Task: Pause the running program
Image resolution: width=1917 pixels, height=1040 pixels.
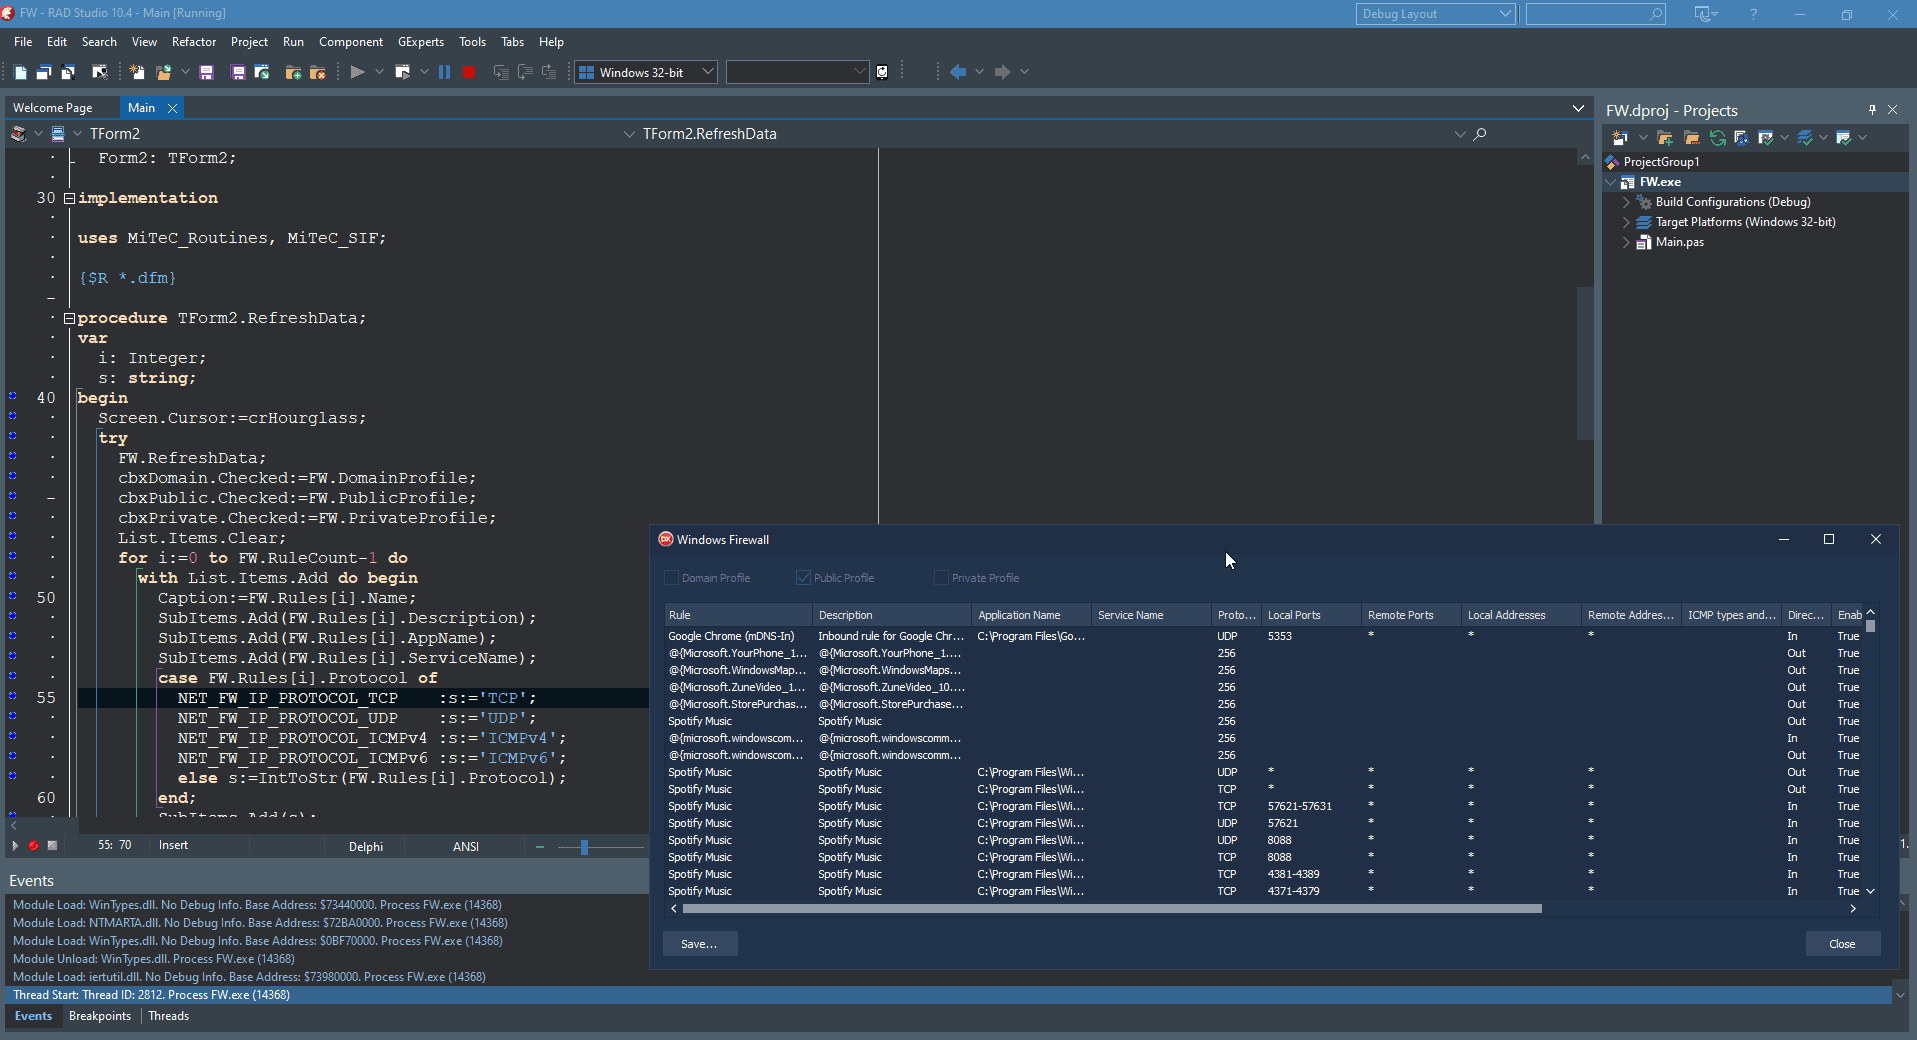Action: coord(445,72)
